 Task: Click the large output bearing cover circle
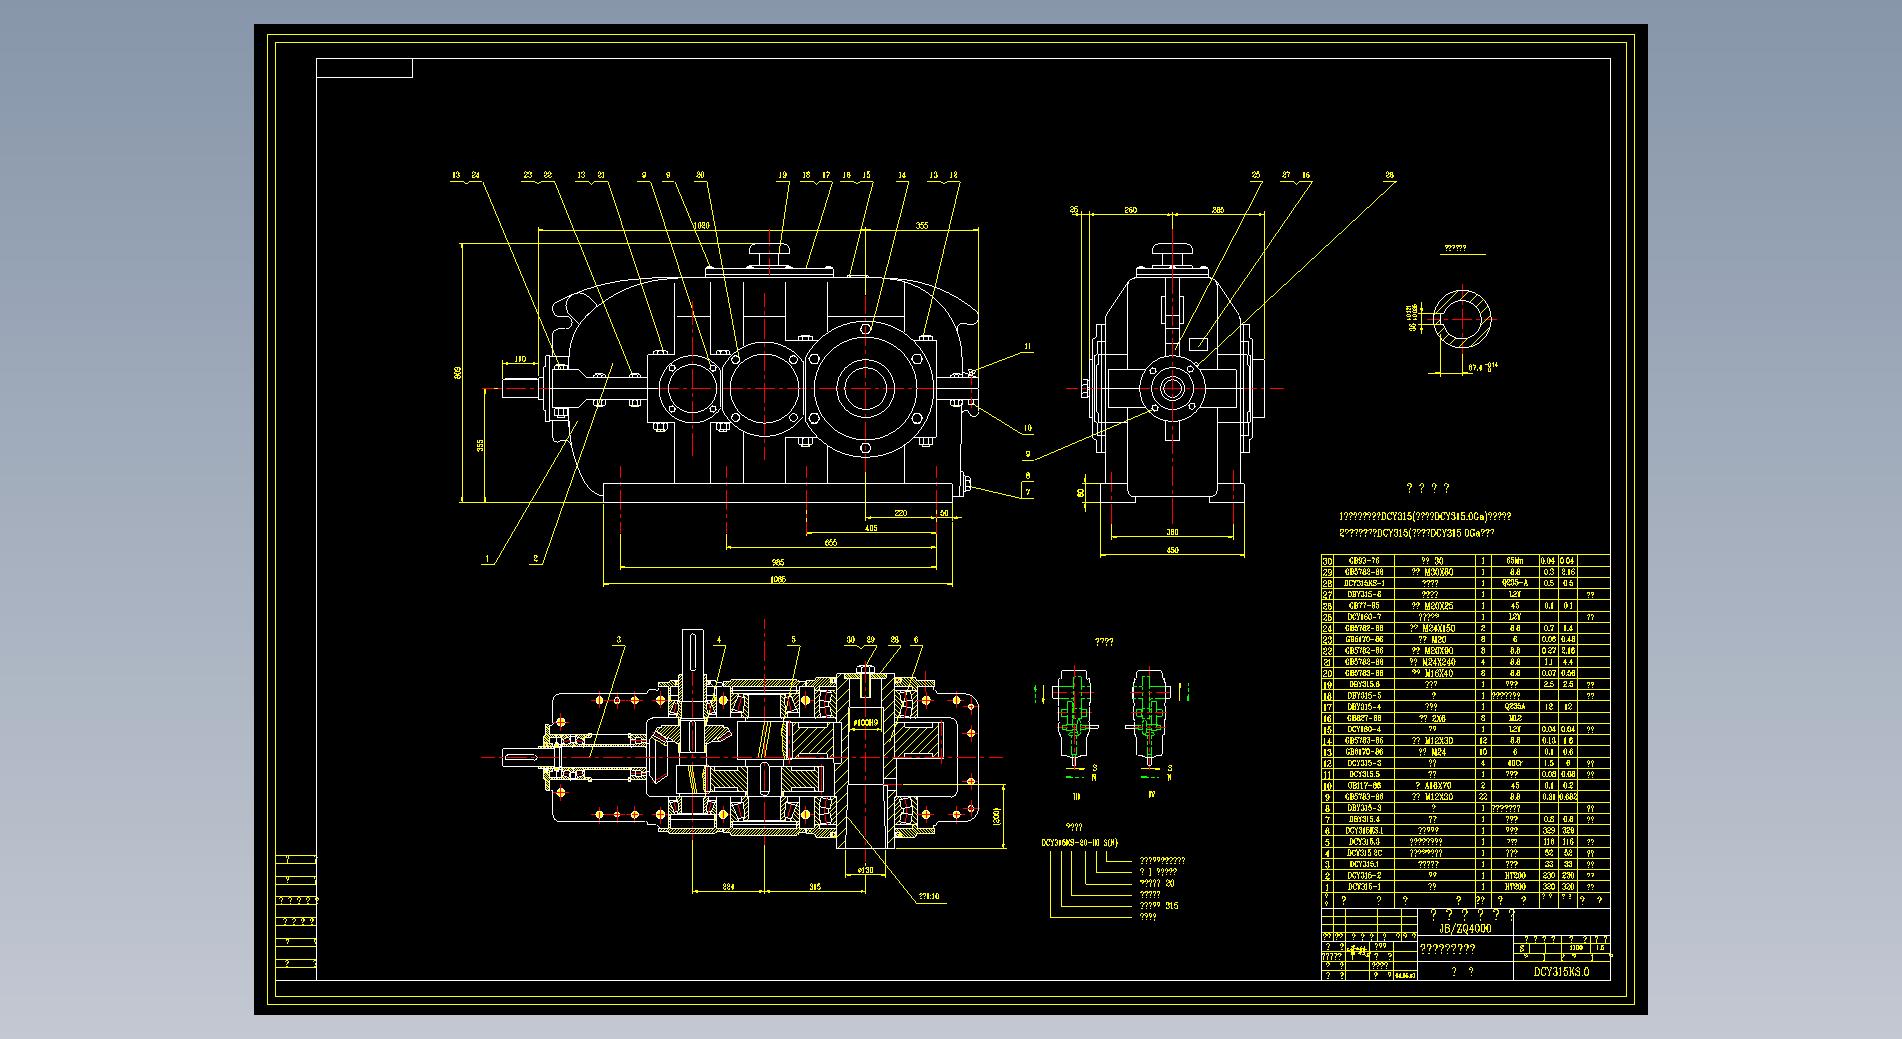point(865,388)
